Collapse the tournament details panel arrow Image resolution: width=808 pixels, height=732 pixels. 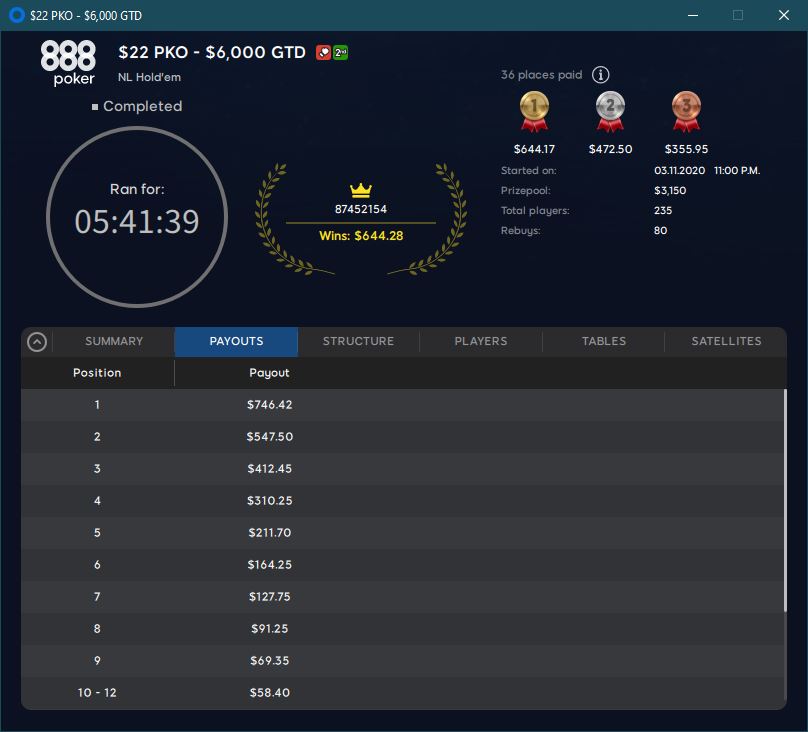(37, 342)
